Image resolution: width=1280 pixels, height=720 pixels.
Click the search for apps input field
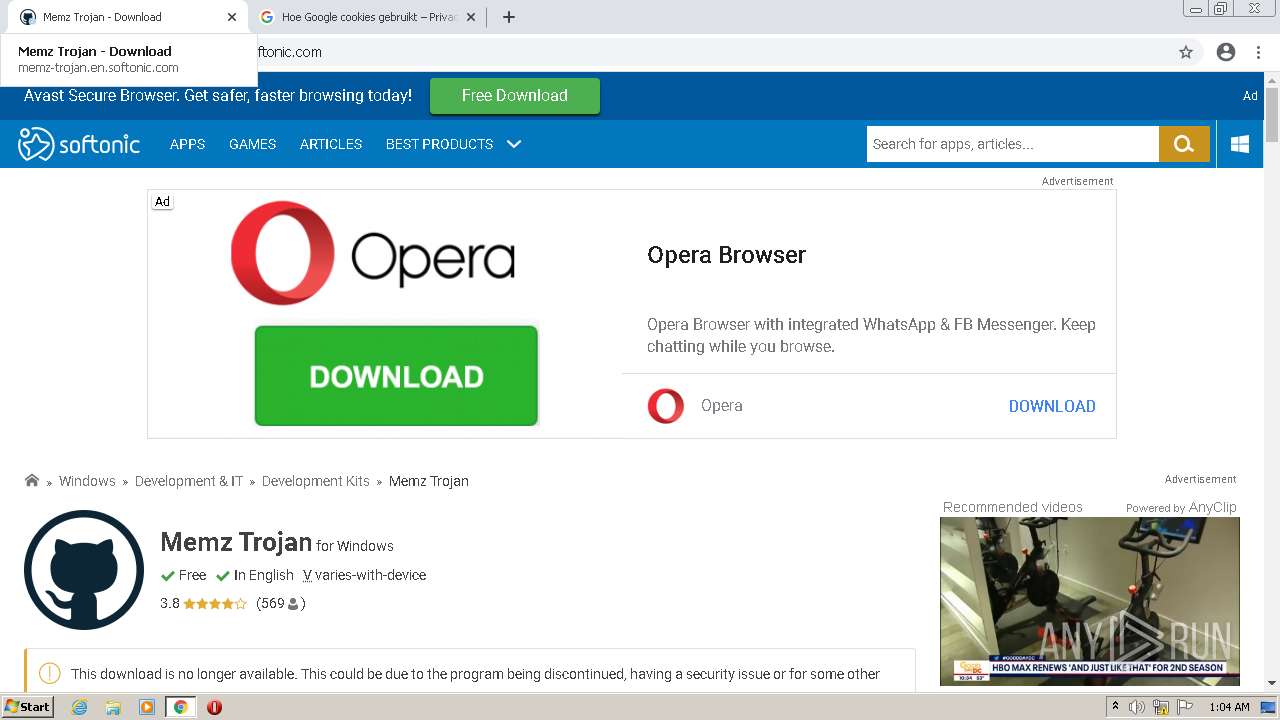click(1012, 144)
